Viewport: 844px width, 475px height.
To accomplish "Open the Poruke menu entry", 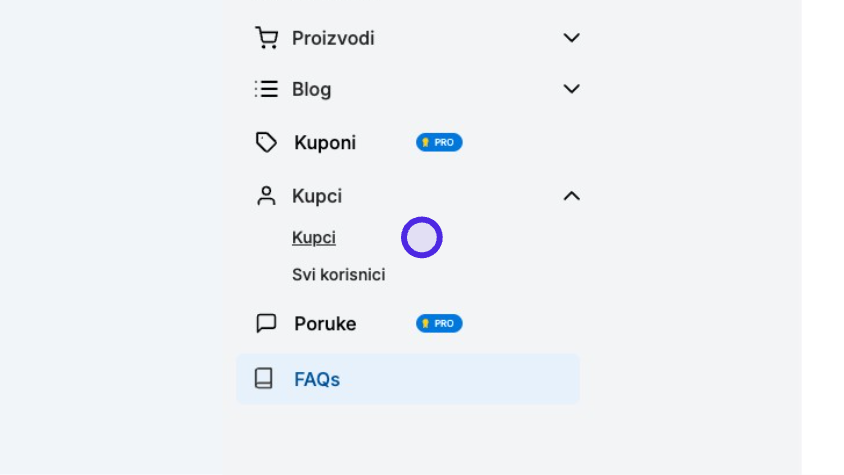I will coord(325,324).
